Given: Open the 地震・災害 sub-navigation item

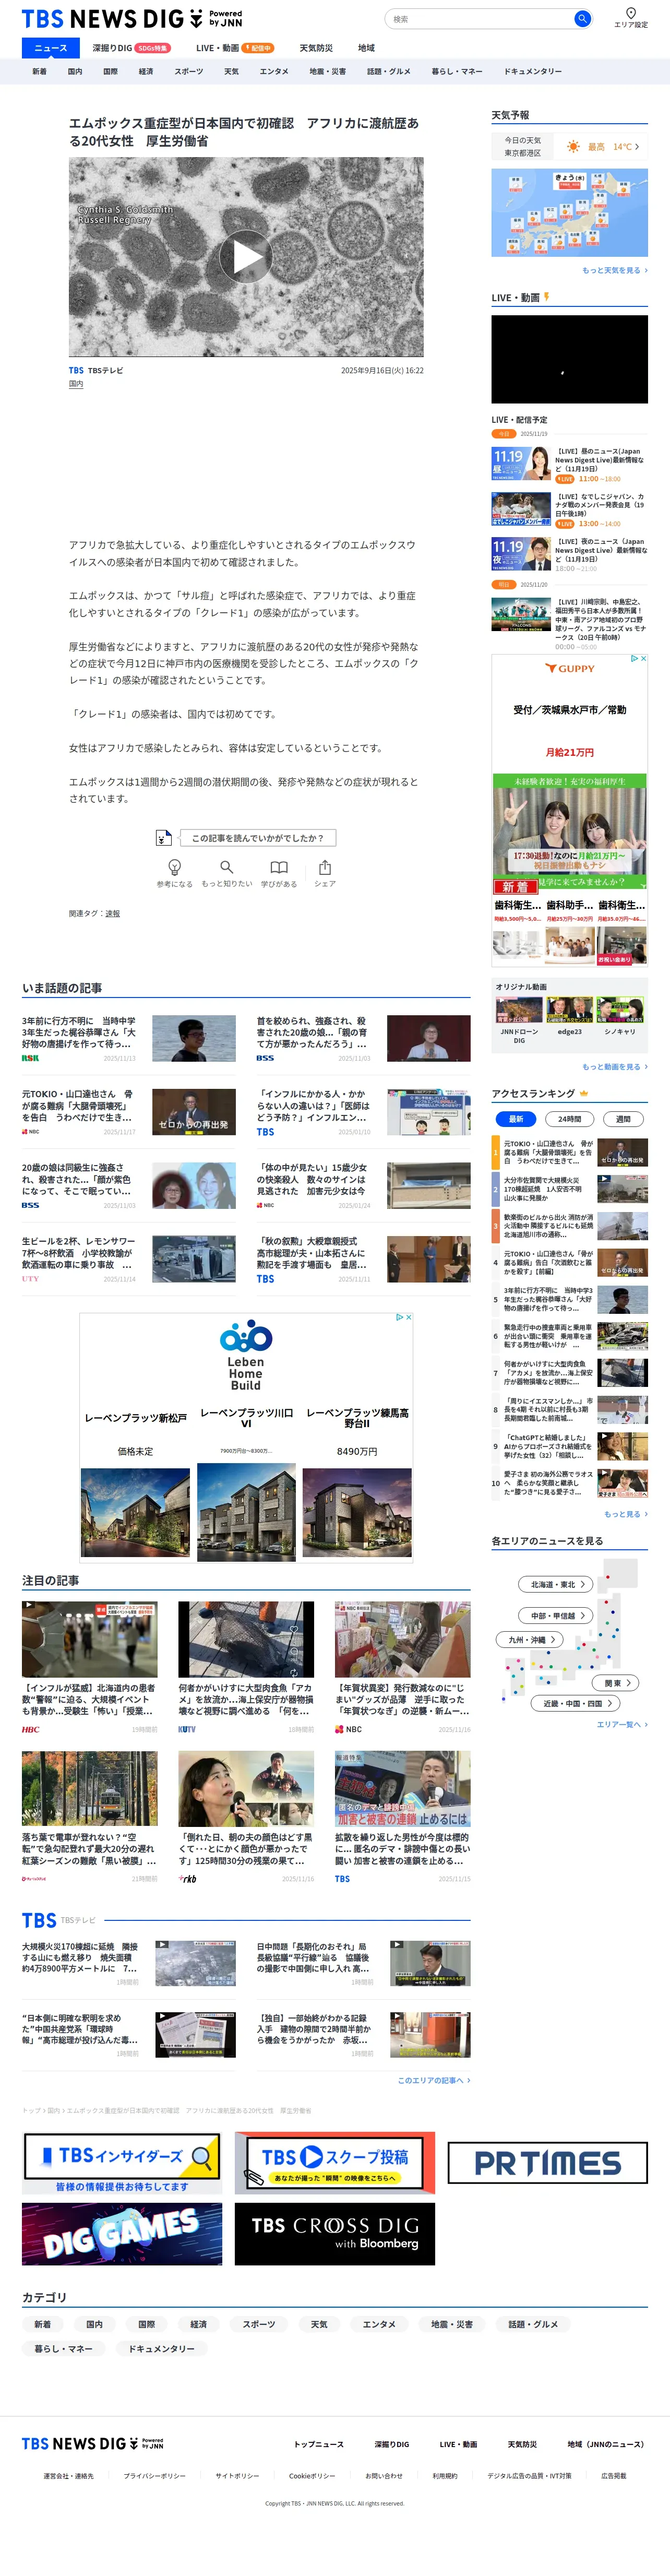Looking at the screenshot, I should coord(327,71).
